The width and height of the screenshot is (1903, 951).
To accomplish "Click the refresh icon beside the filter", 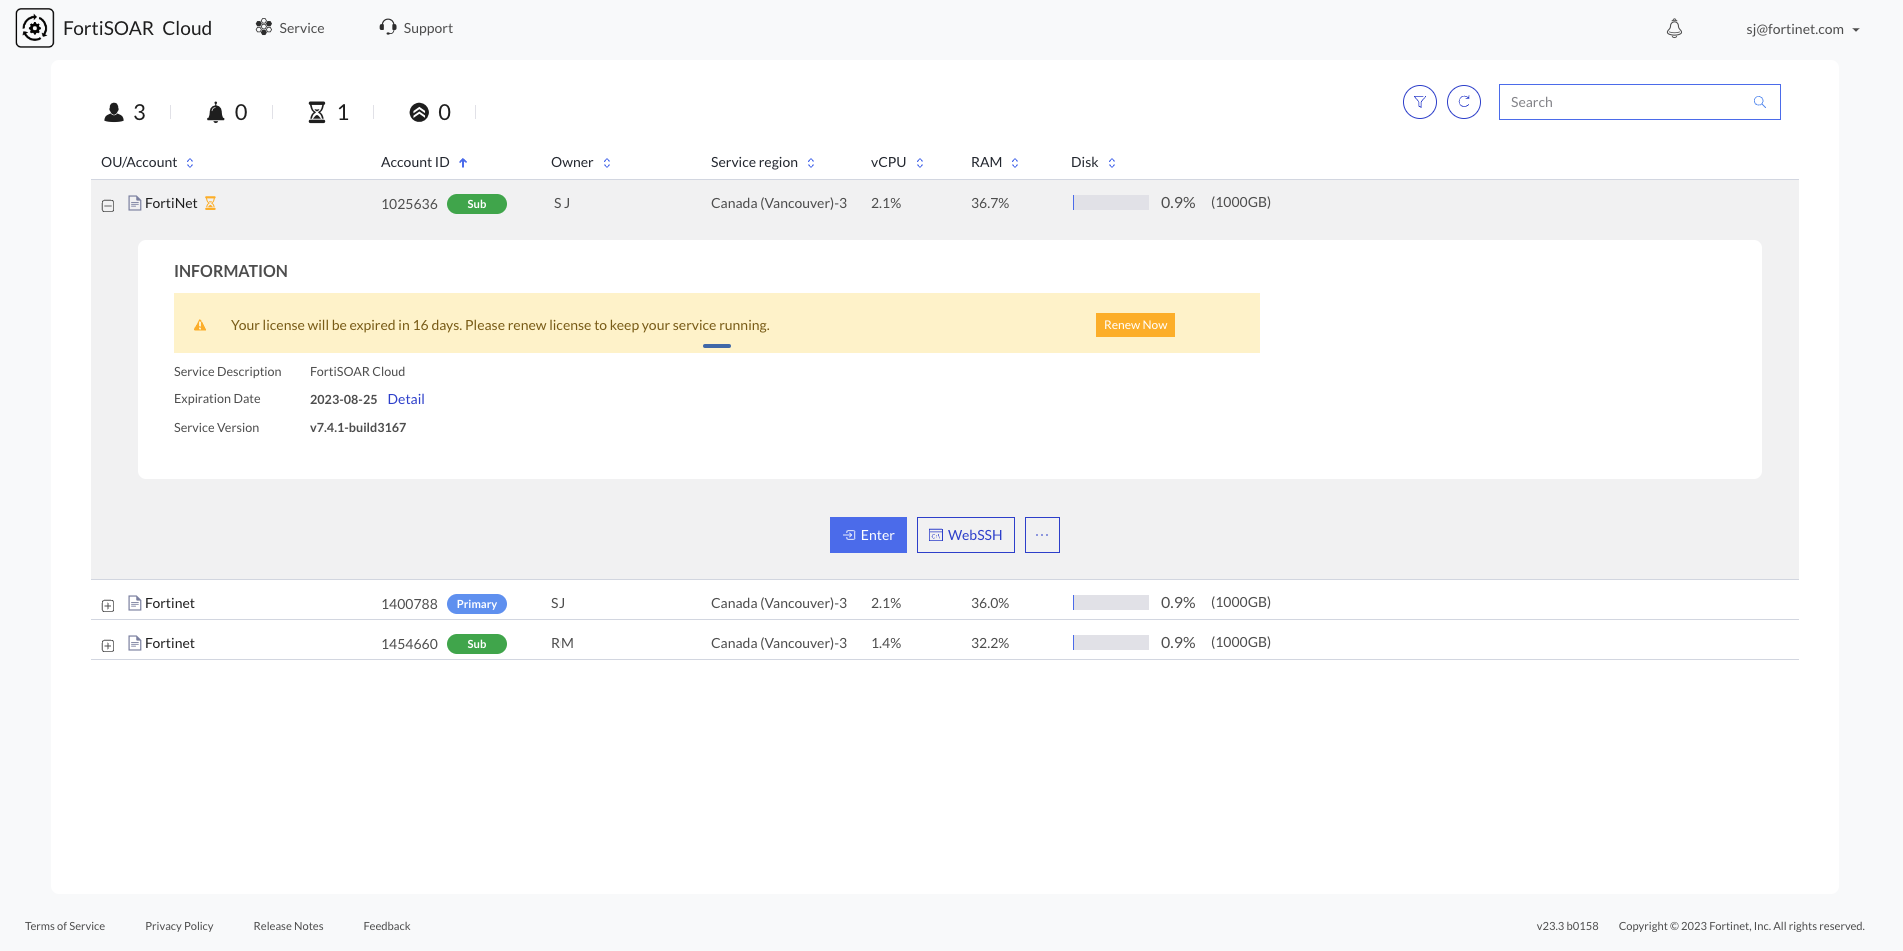I will (1464, 101).
